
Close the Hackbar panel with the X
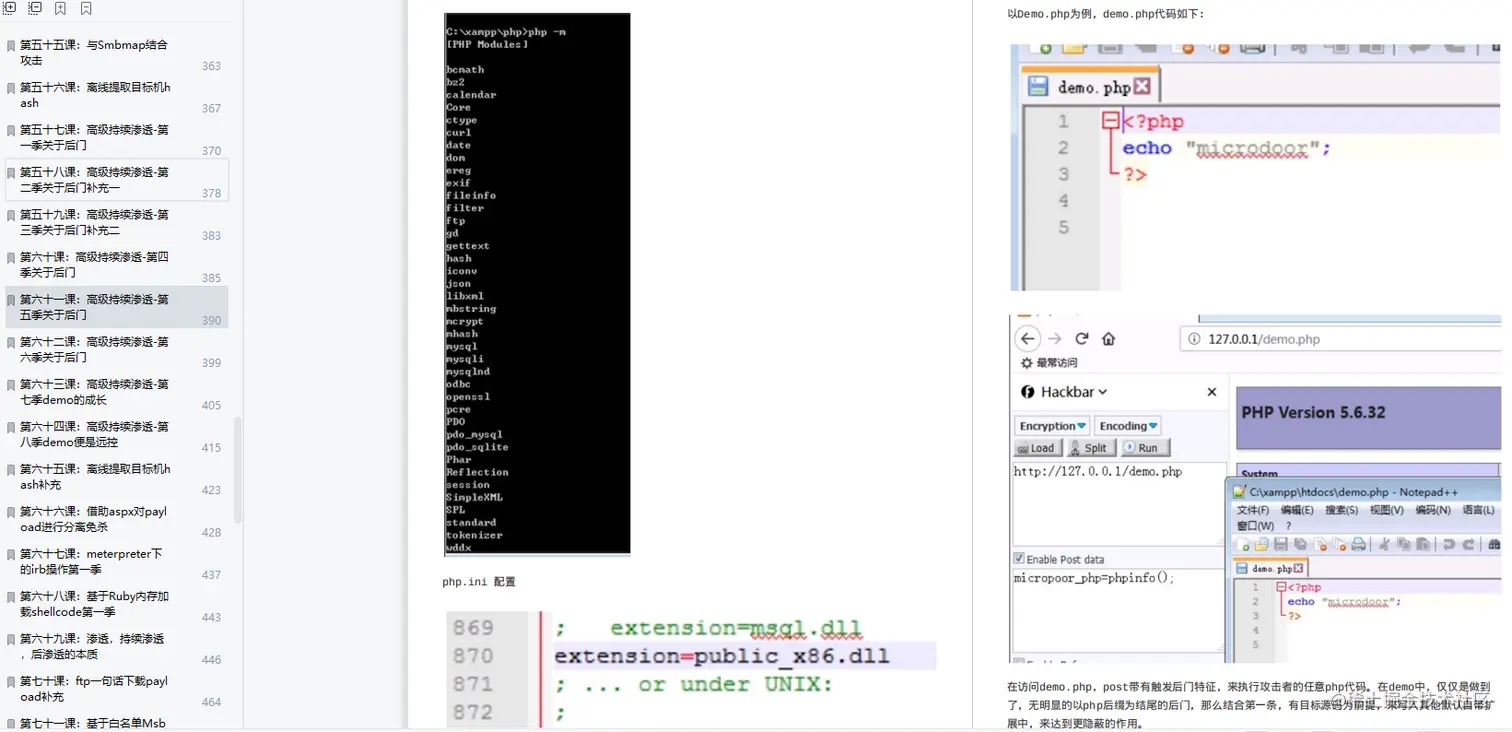coord(1212,392)
